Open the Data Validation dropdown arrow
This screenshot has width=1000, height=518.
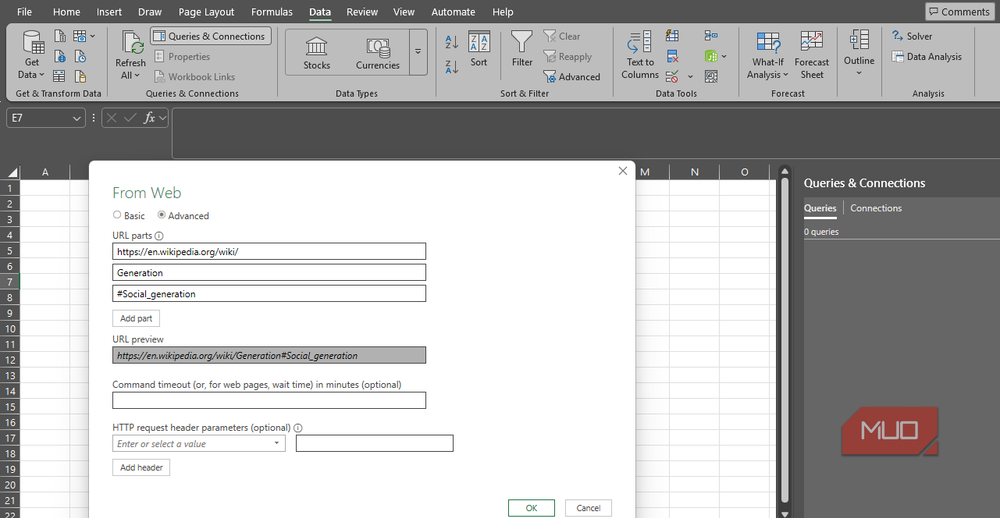(690, 77)
